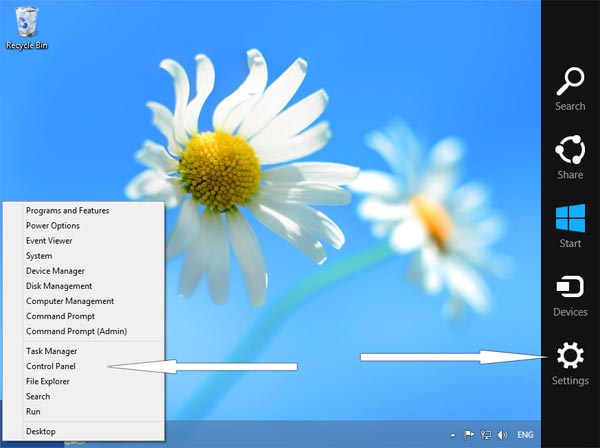This screenshot has width=600, height=448.
Task: Open Disk Management
Action: pos(59,286)
